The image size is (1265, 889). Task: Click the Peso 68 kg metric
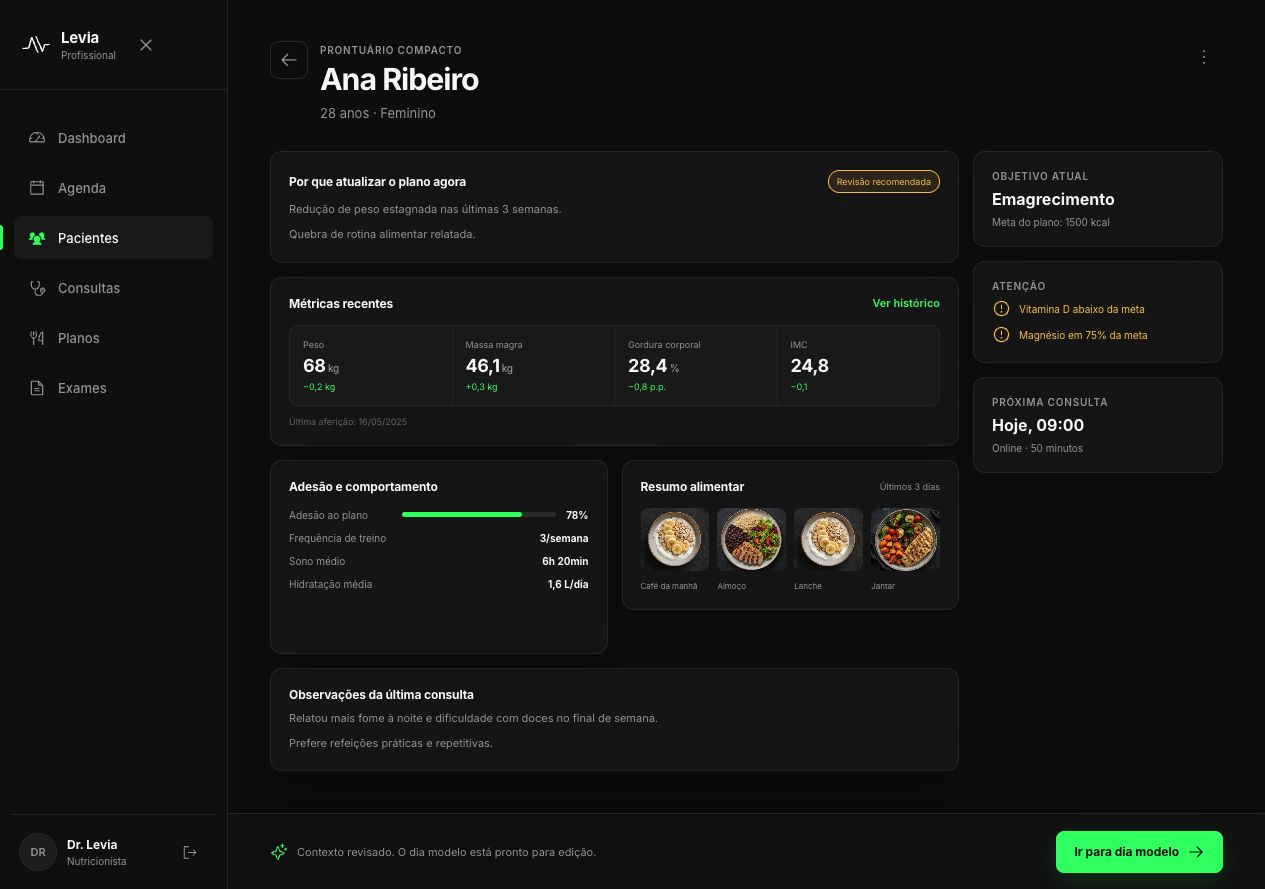(x=371, y=366)
